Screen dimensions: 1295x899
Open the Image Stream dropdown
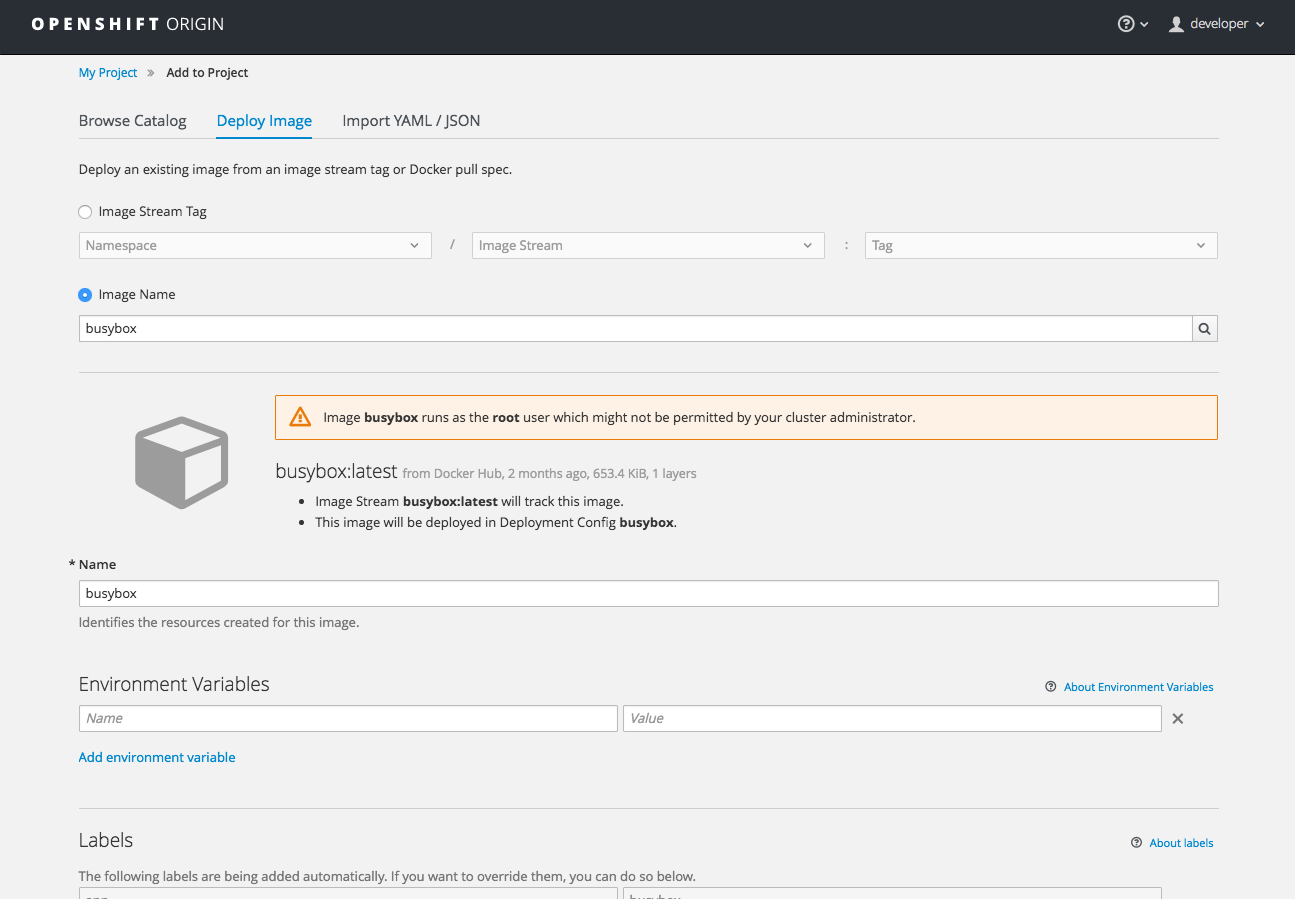(648, 246)
